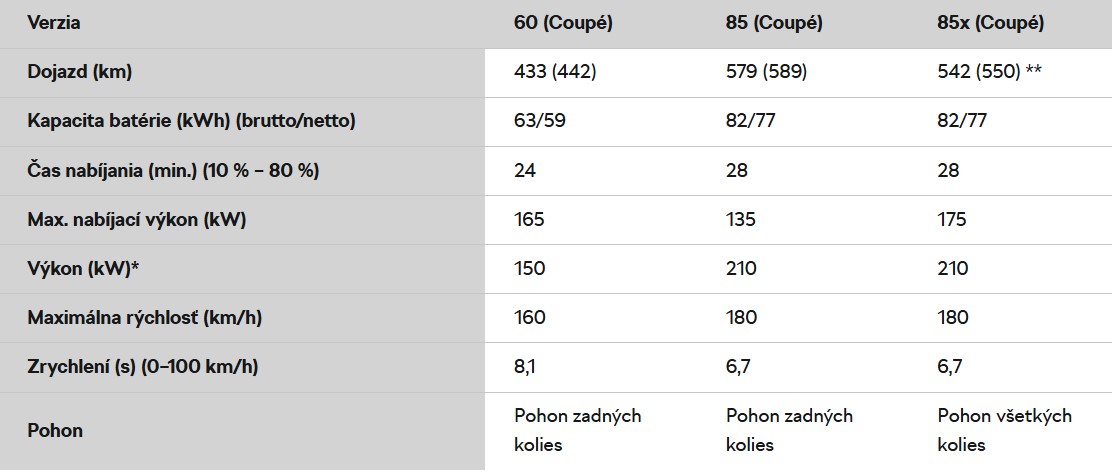
Task: Click the "Čas nabíjania (min.)" row label
Action: pos(173,170)
